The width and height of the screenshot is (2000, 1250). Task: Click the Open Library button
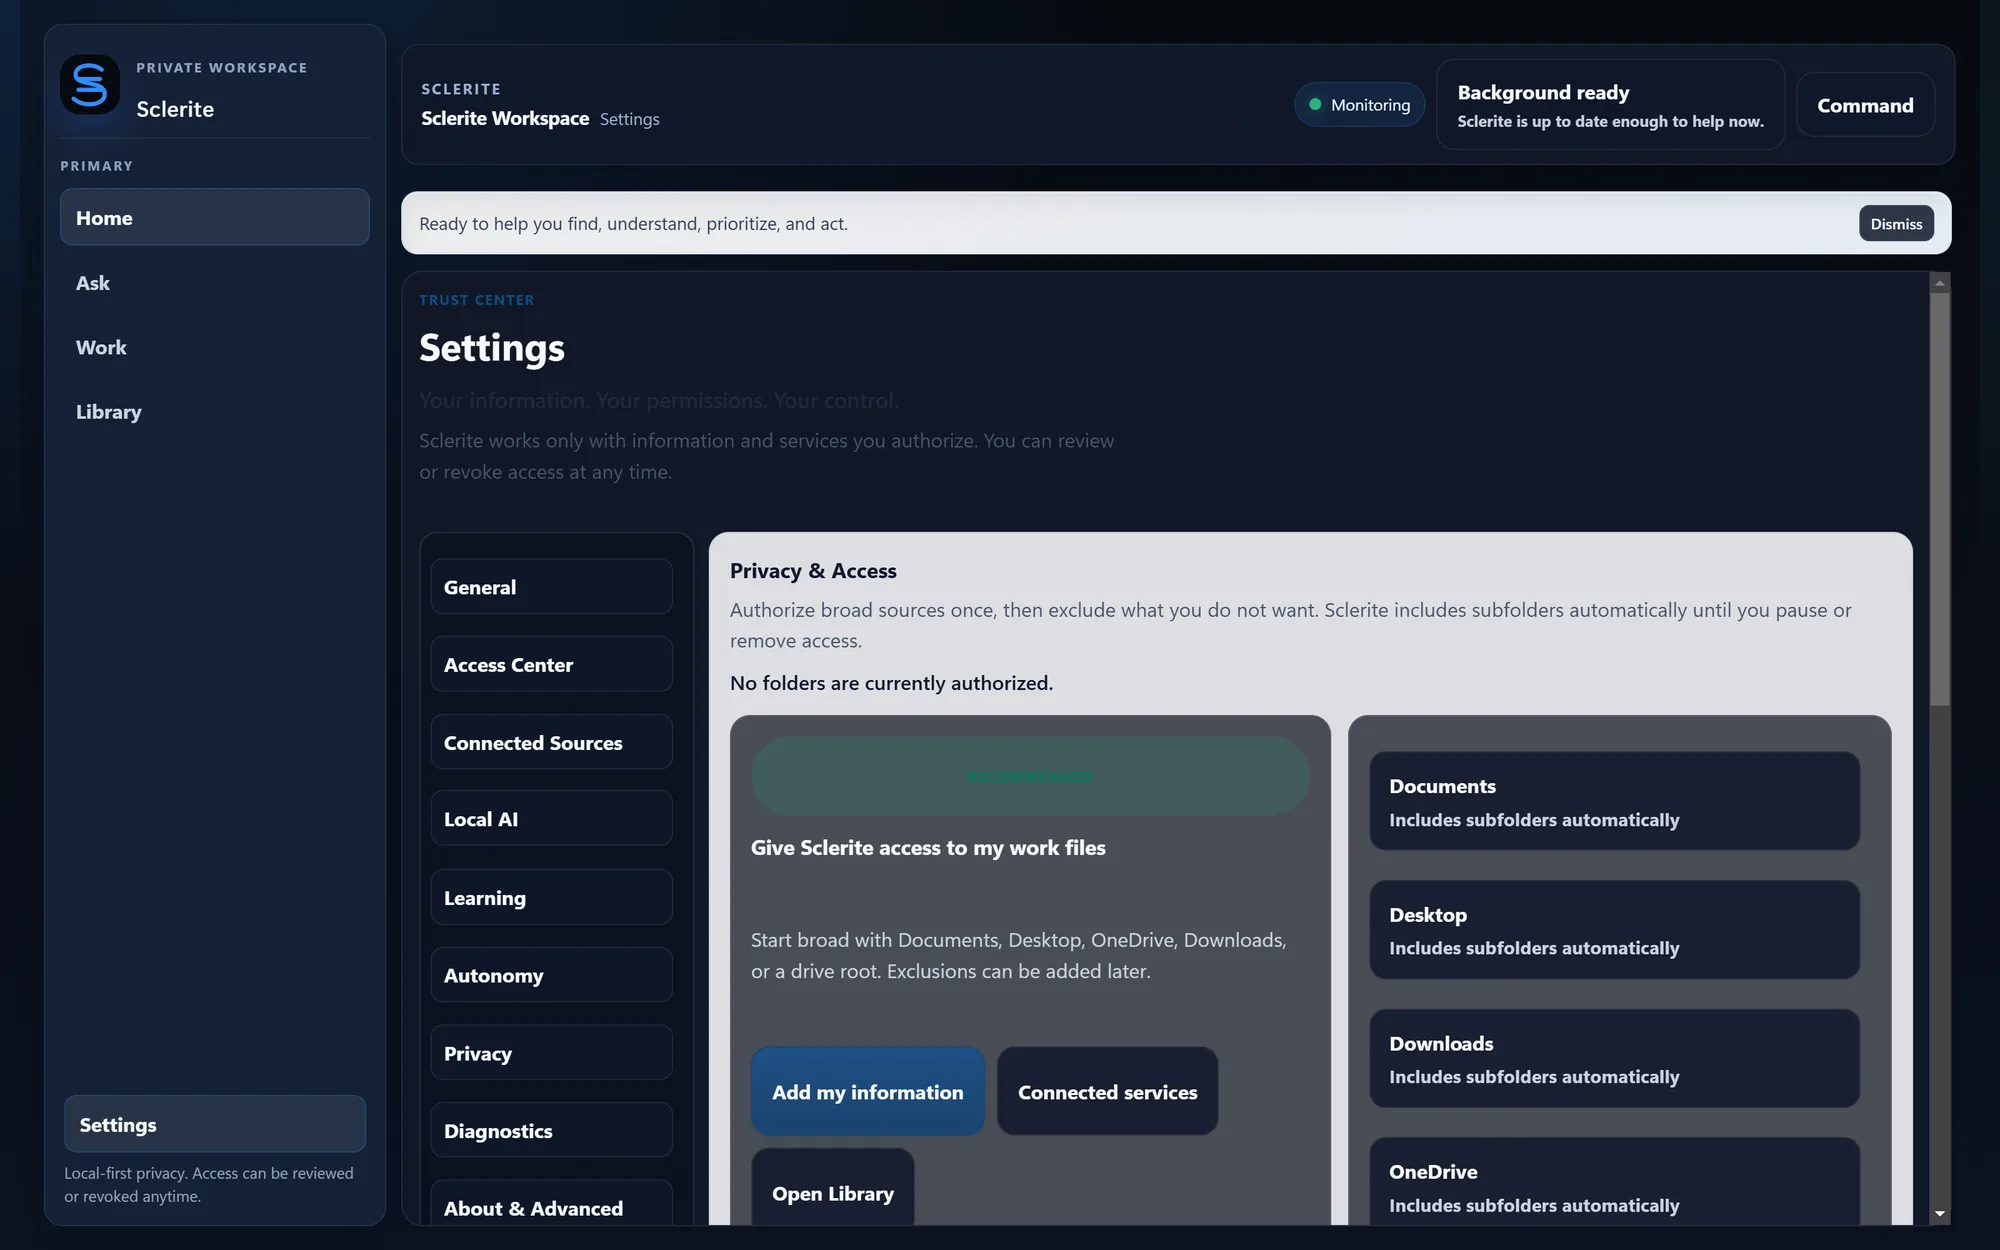833,1189
